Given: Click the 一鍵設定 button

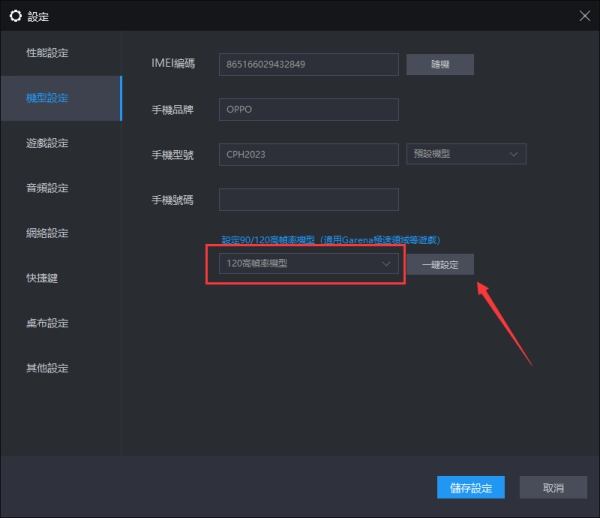Looking at the screenshot, I should pos(440,264).
